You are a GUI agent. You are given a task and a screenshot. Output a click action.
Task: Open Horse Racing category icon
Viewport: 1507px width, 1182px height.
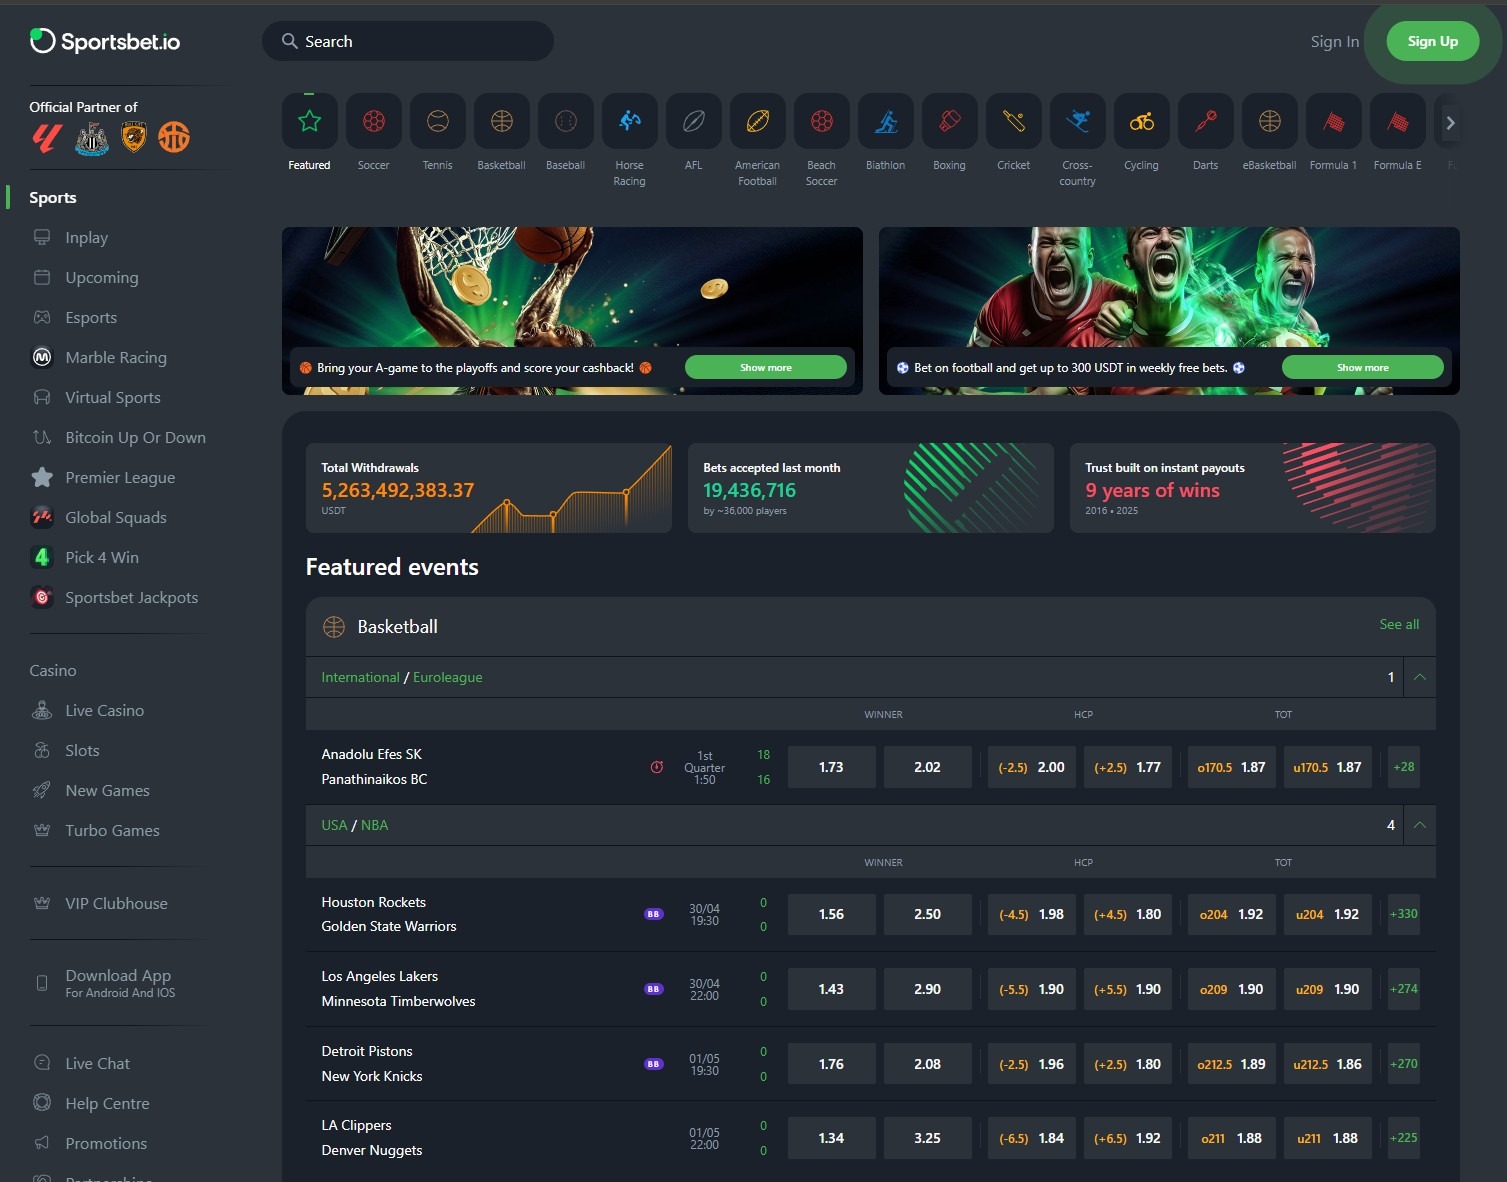click(630, 122)
